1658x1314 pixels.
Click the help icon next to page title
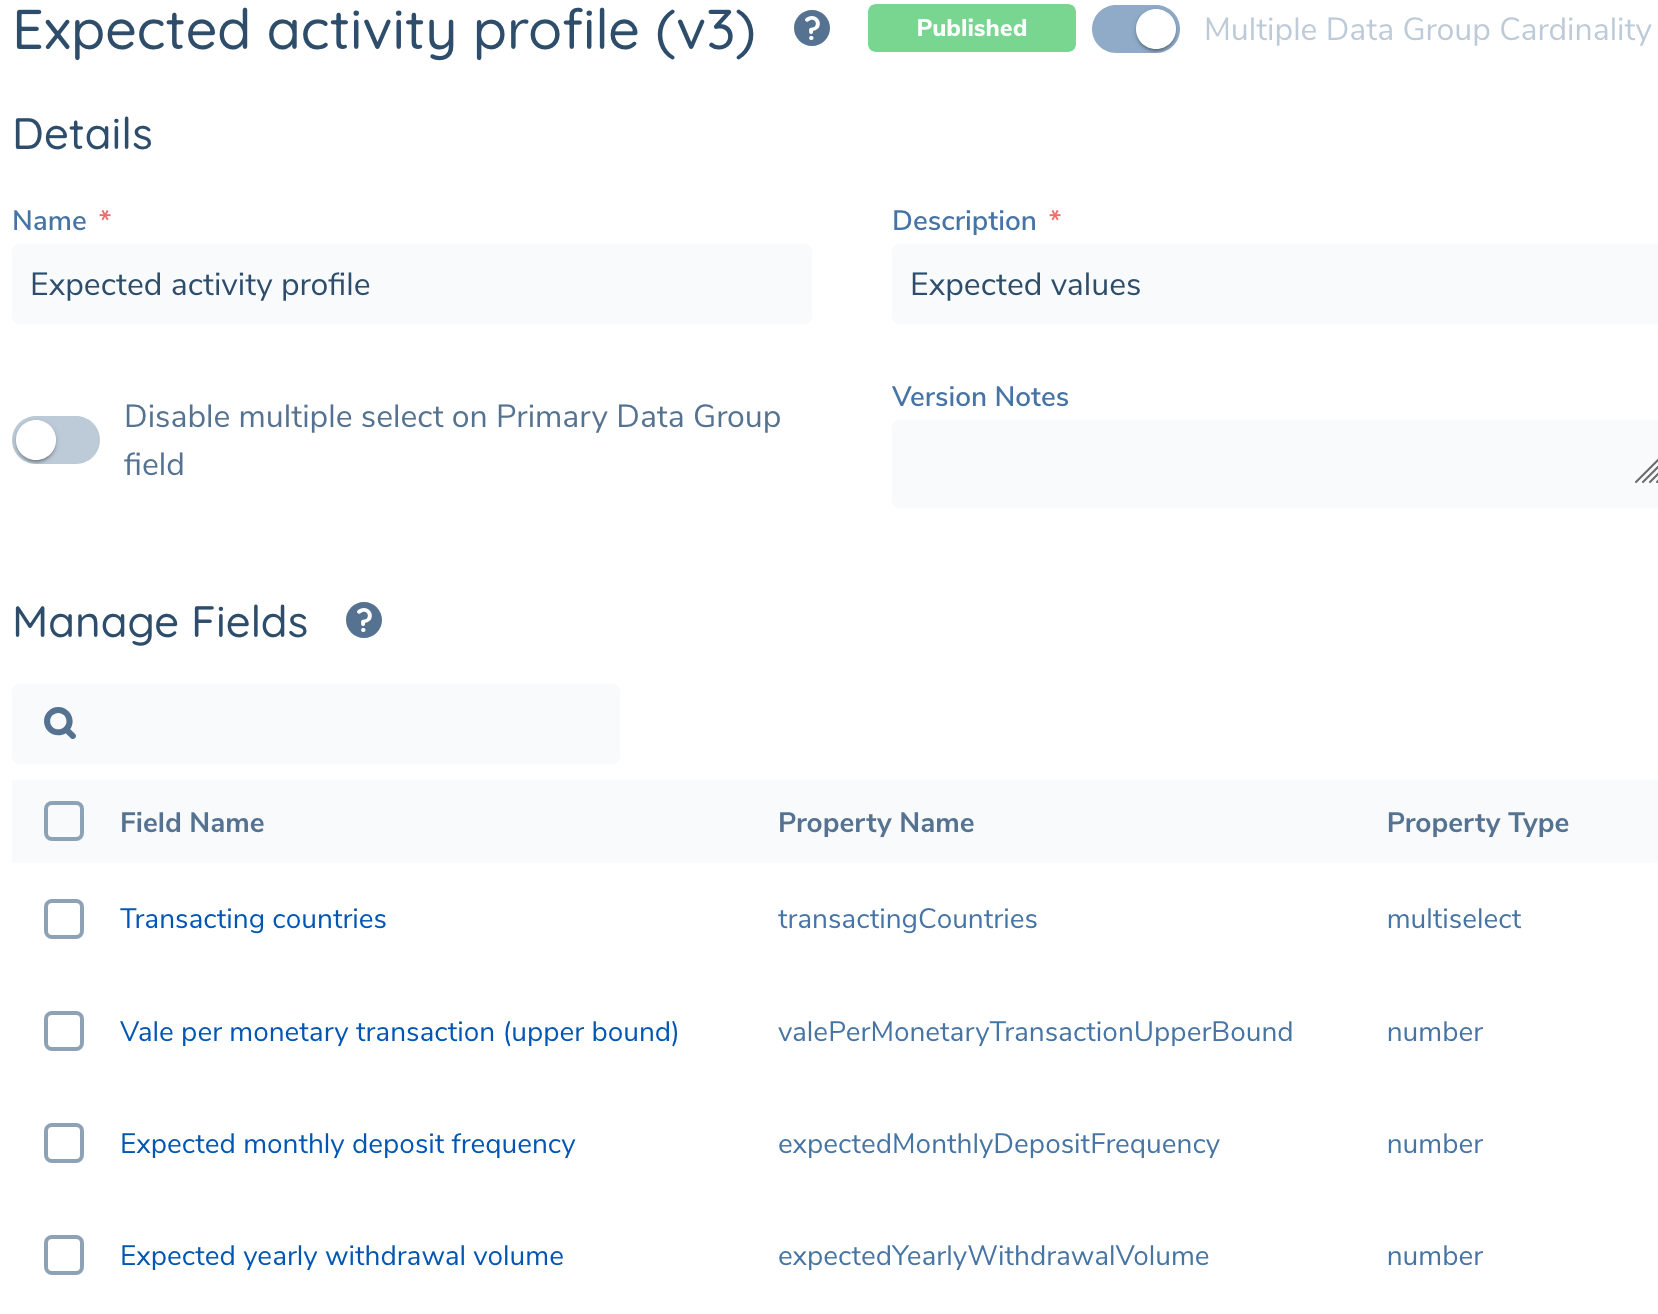[811, 29]
